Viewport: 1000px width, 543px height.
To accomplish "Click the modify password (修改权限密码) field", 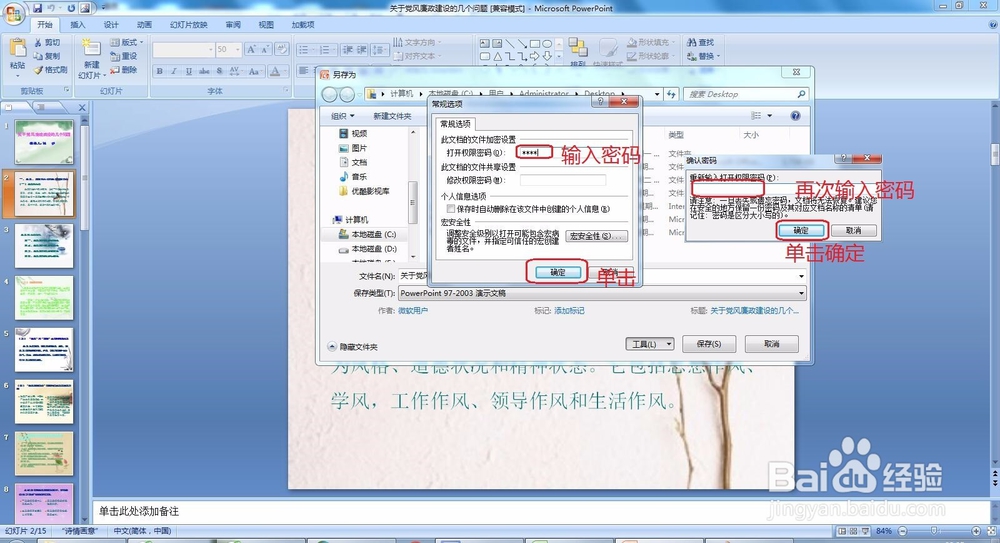I will [x=562, y=181].
